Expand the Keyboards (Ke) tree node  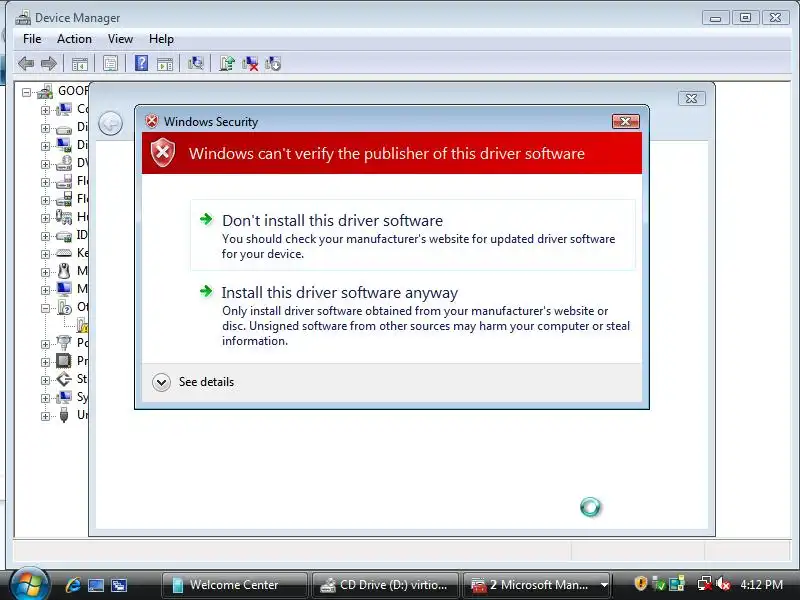click(45, 254)
